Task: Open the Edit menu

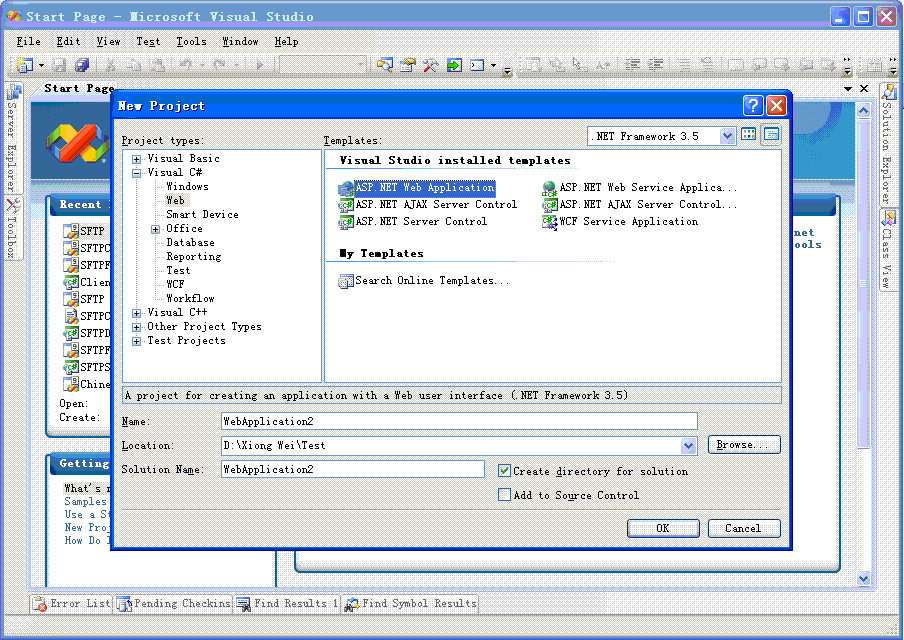Action: (x=68, y=42)
